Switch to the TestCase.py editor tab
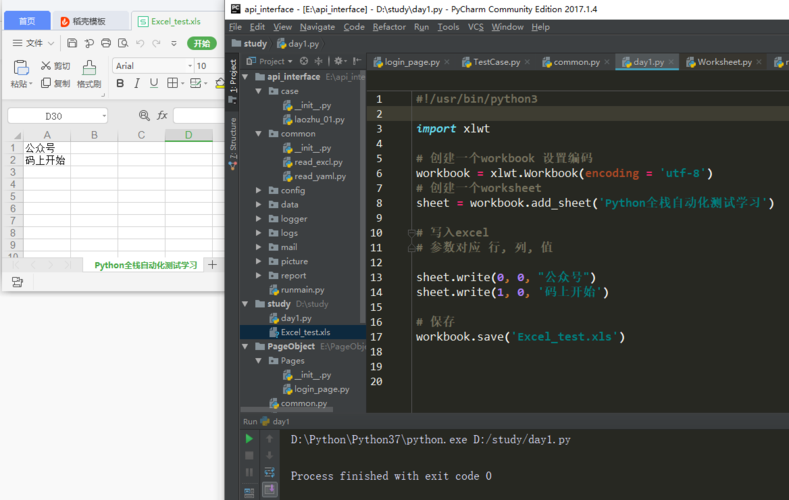 496,62
